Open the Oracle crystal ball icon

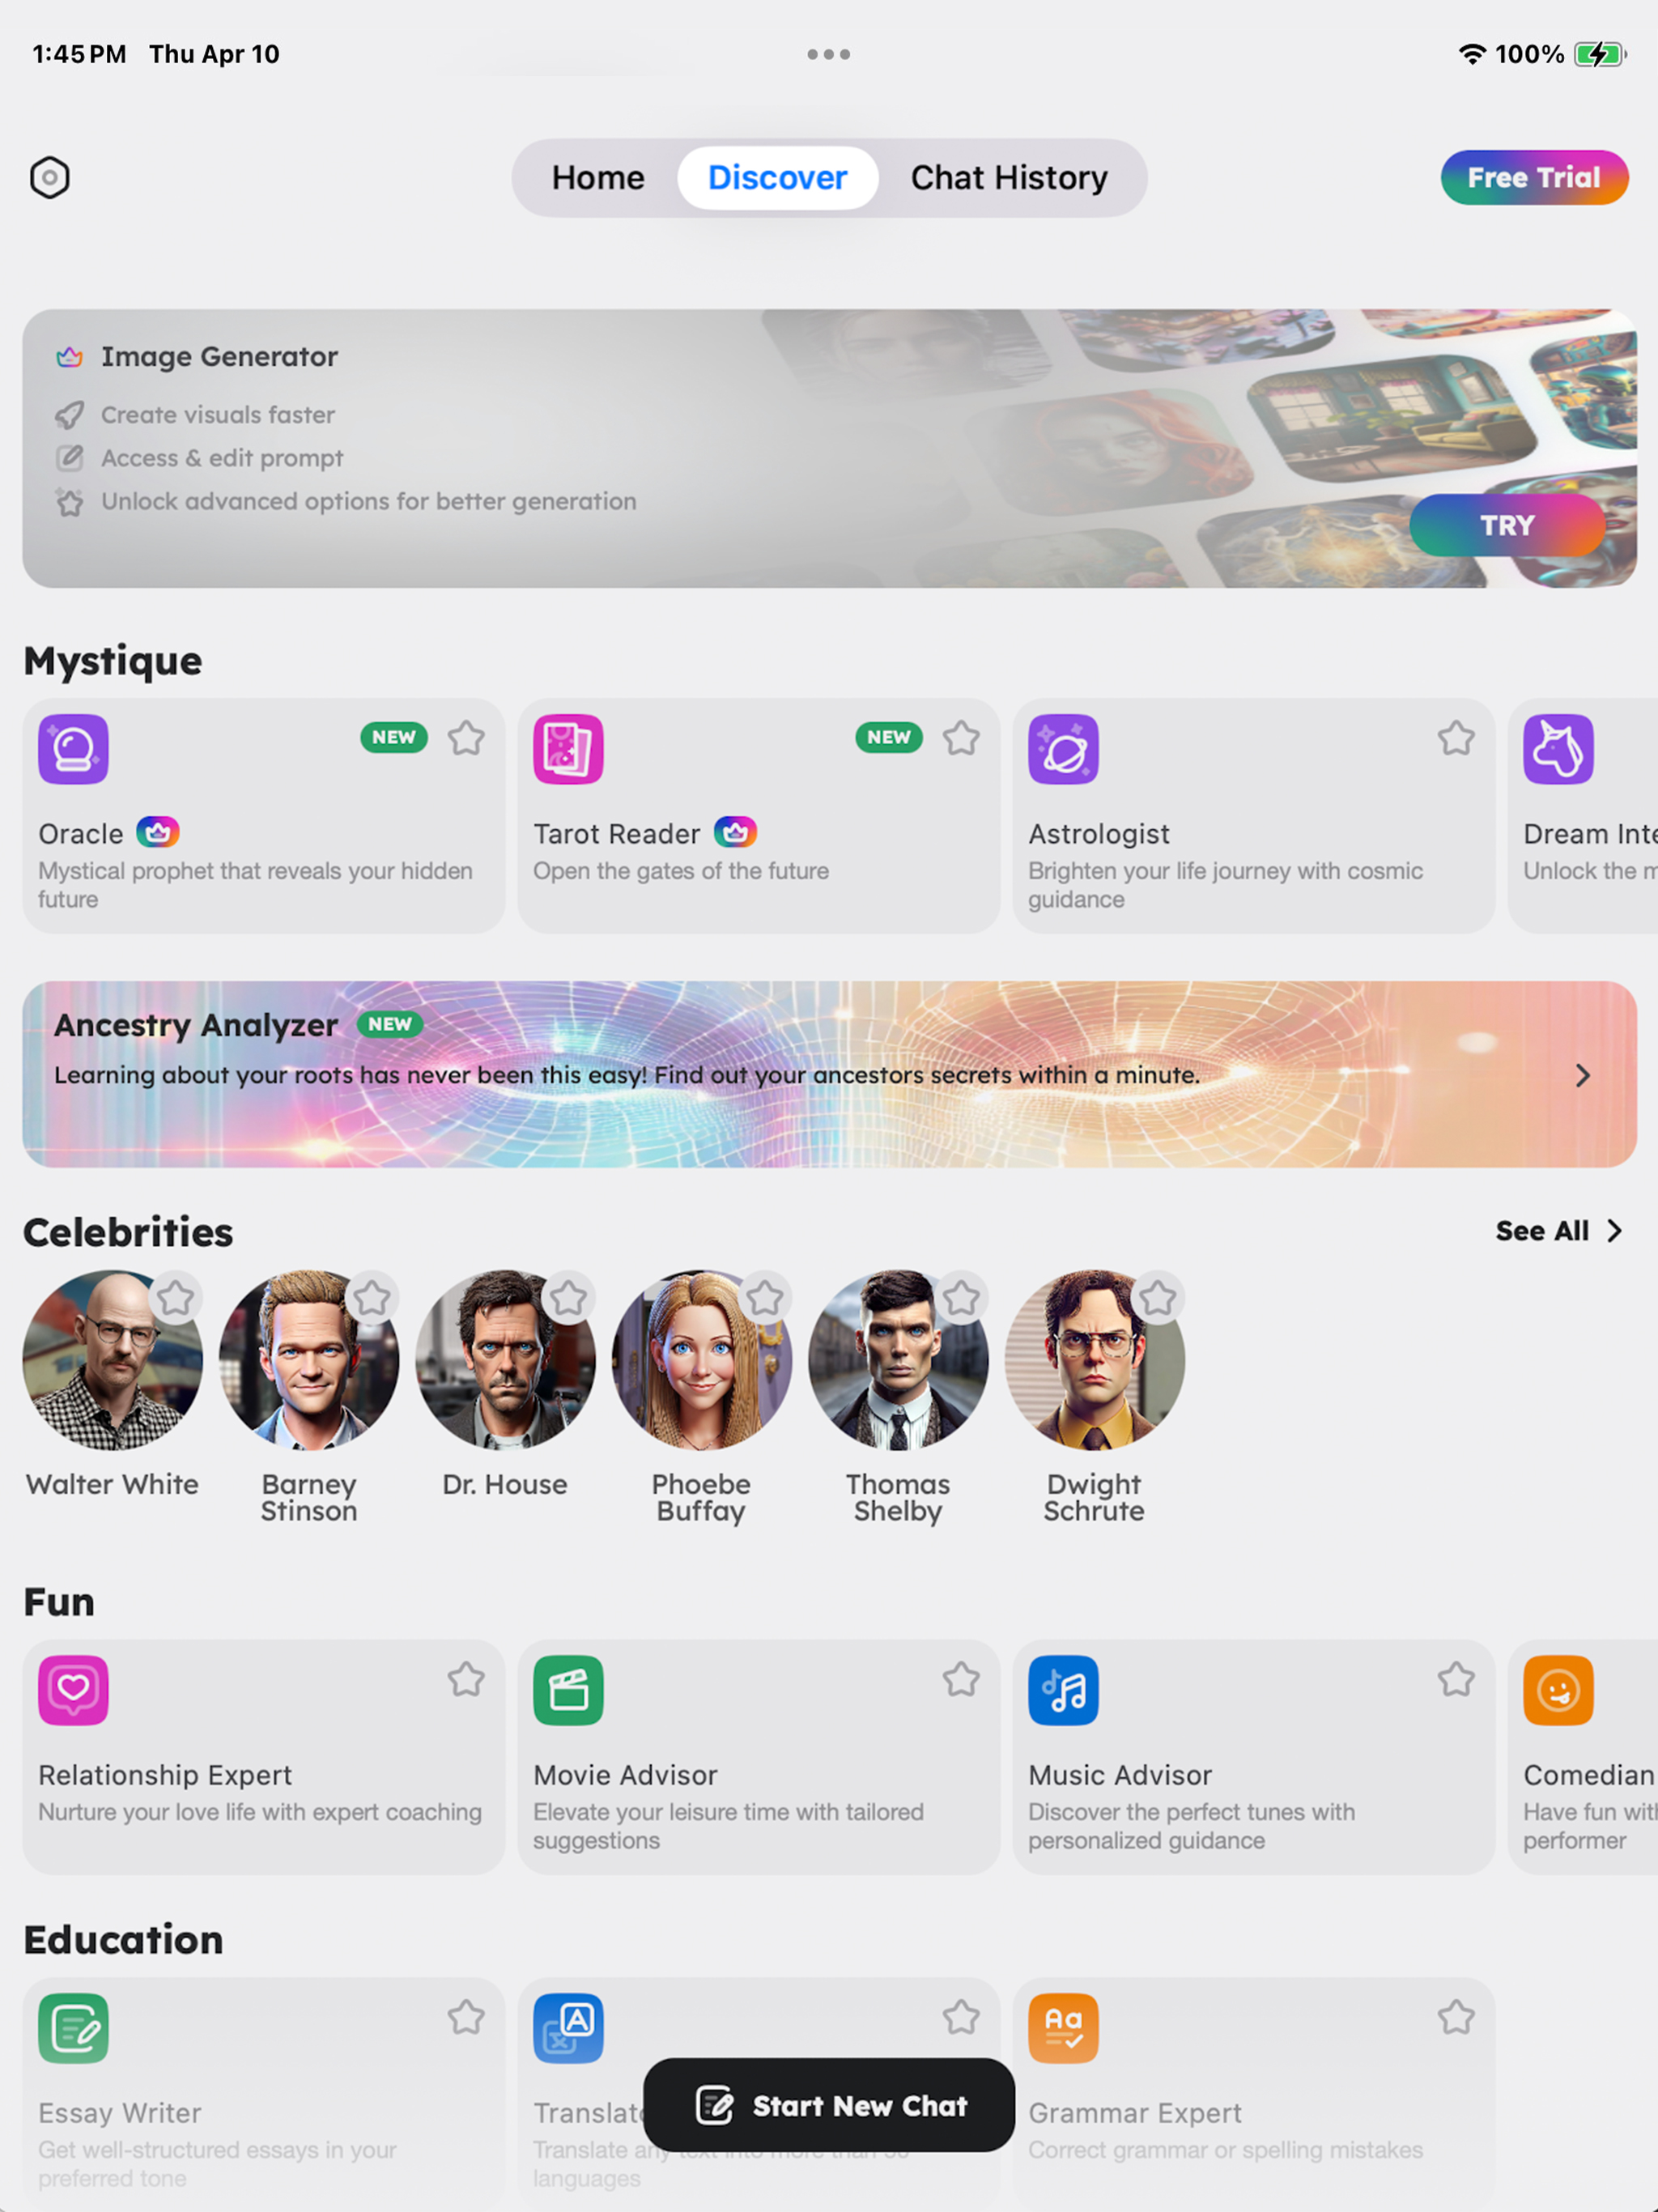[73, 749]
